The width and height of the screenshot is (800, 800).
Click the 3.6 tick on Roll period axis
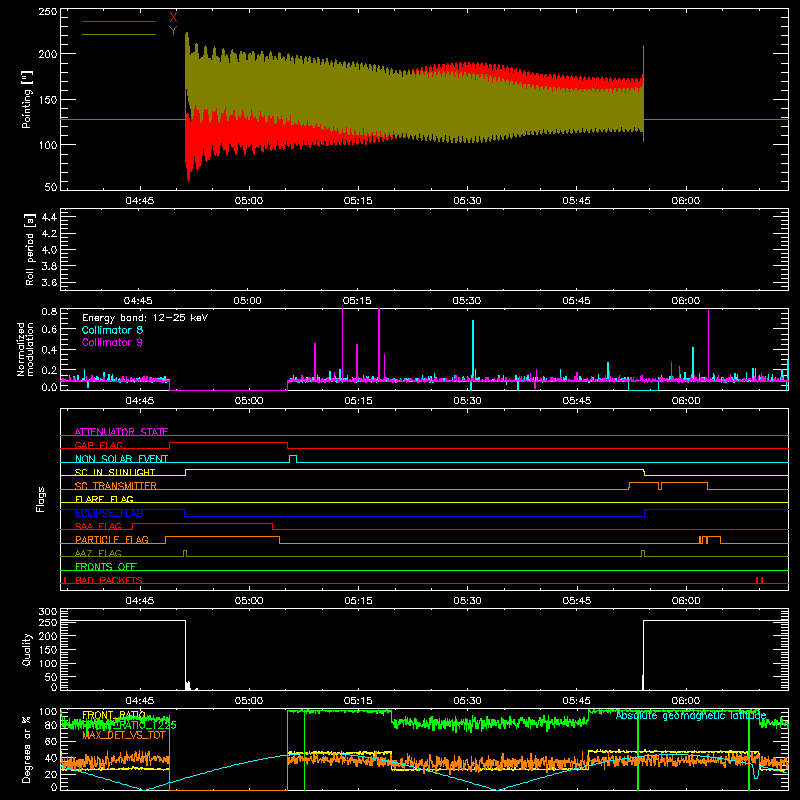coord(49,282)
